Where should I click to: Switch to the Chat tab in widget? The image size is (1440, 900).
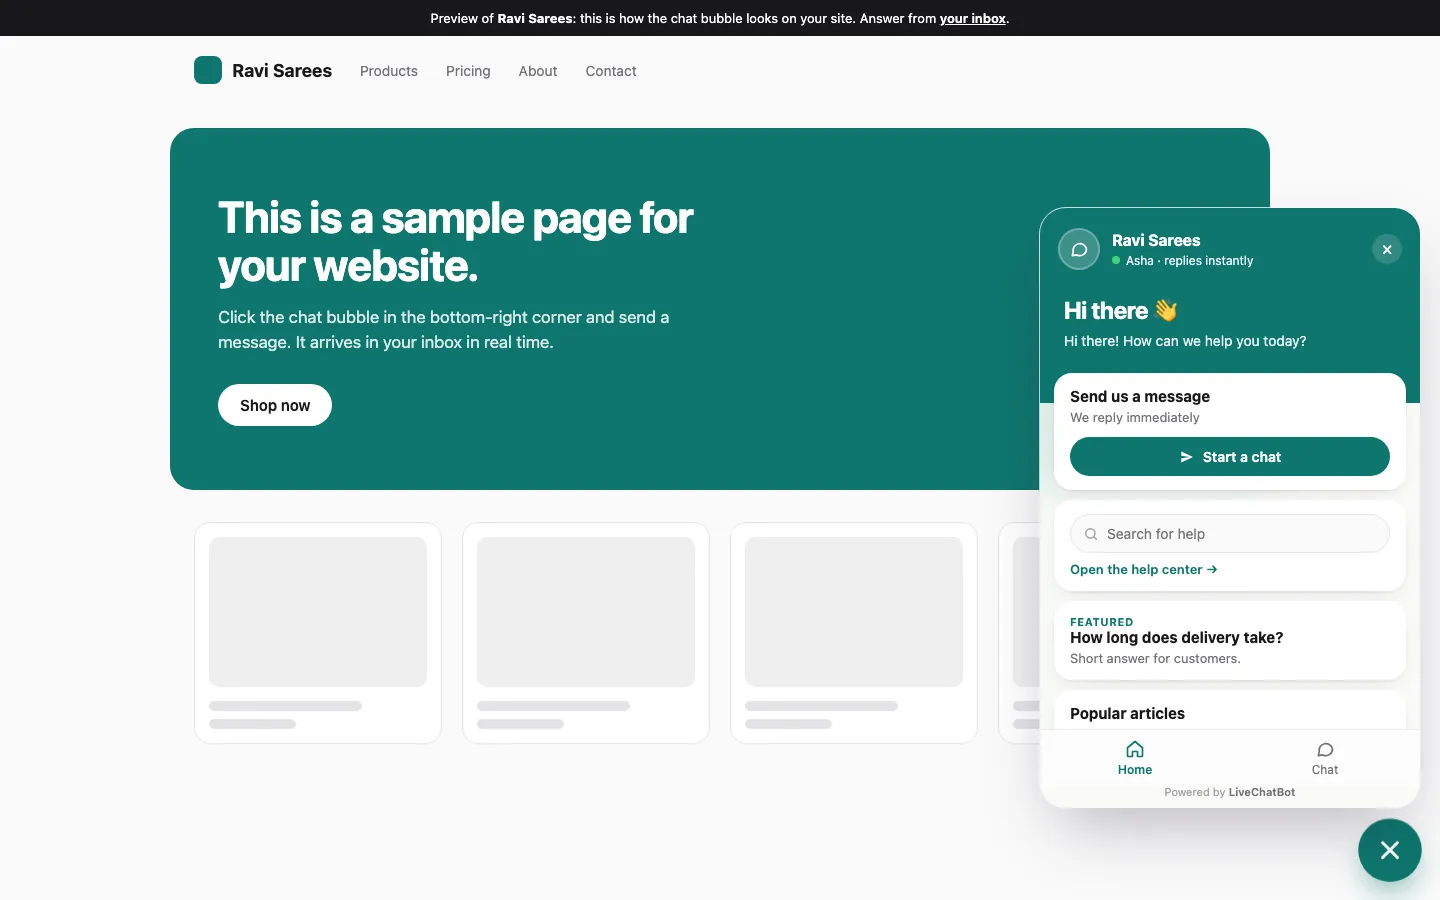tap(1325, 759)
